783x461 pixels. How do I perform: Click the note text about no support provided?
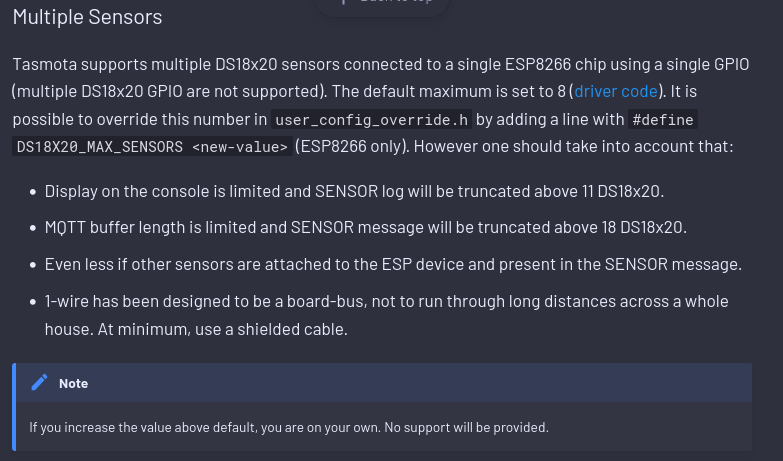click(289, 428)
